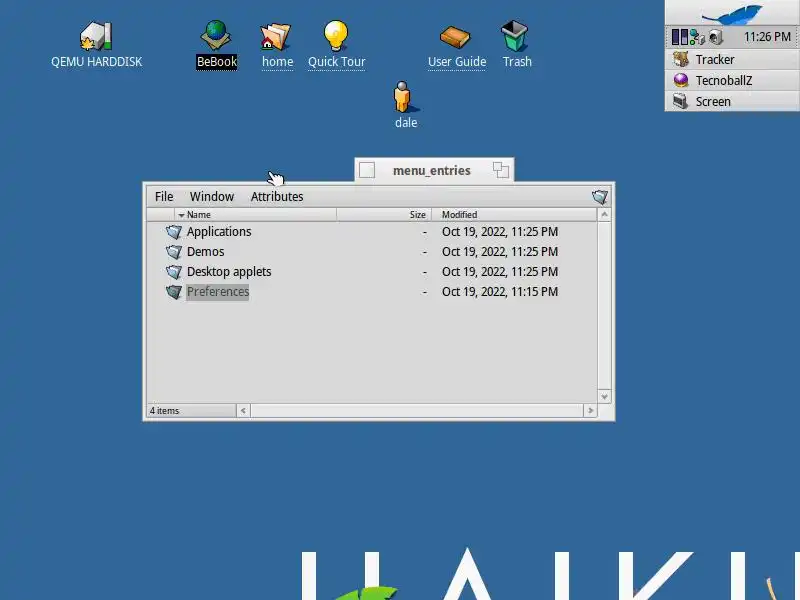
Task: Open the Haiku leaf Deskbar menu
Action: tap(732, 13)
